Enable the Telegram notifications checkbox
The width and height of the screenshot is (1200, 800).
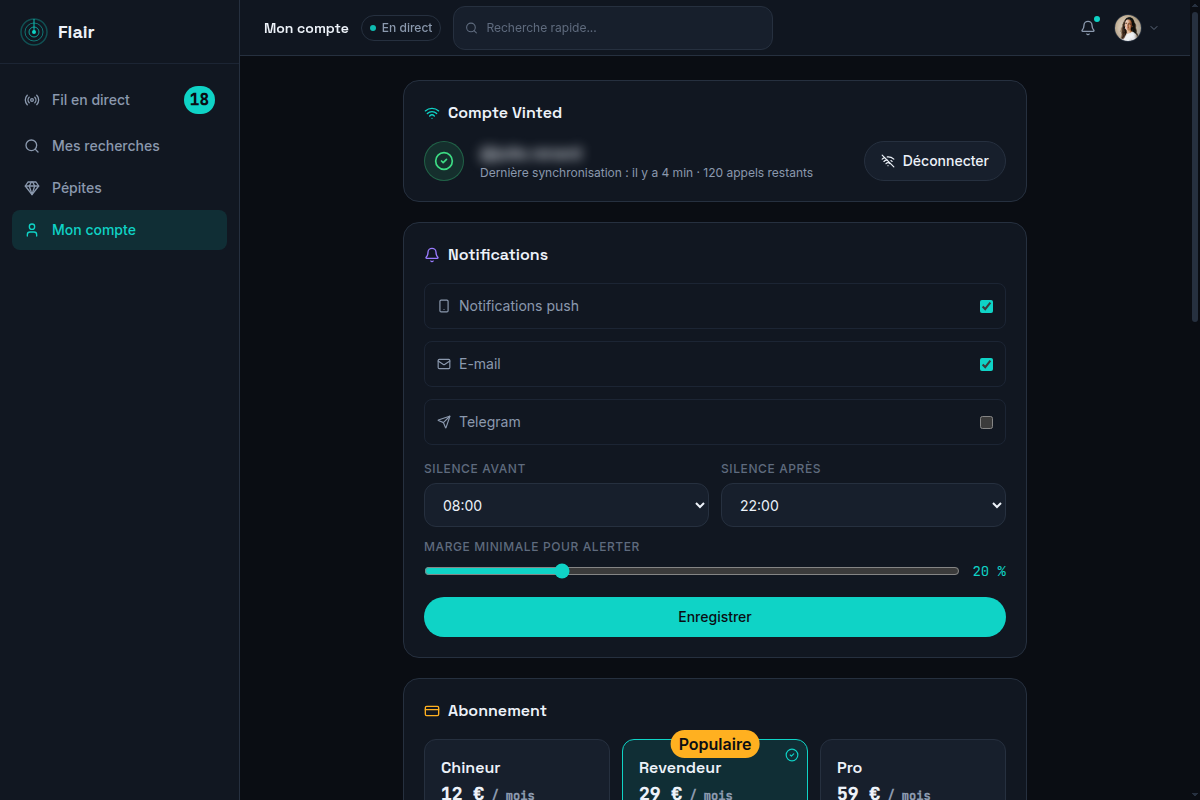point(987,422)
